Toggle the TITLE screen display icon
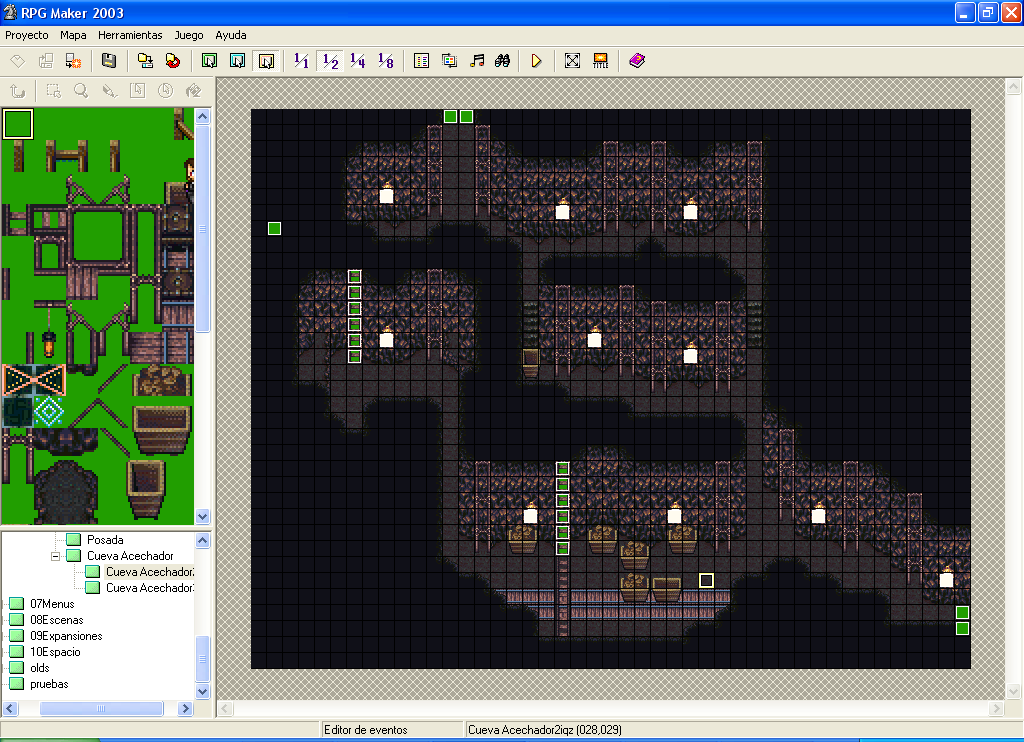 pos(600,61)
